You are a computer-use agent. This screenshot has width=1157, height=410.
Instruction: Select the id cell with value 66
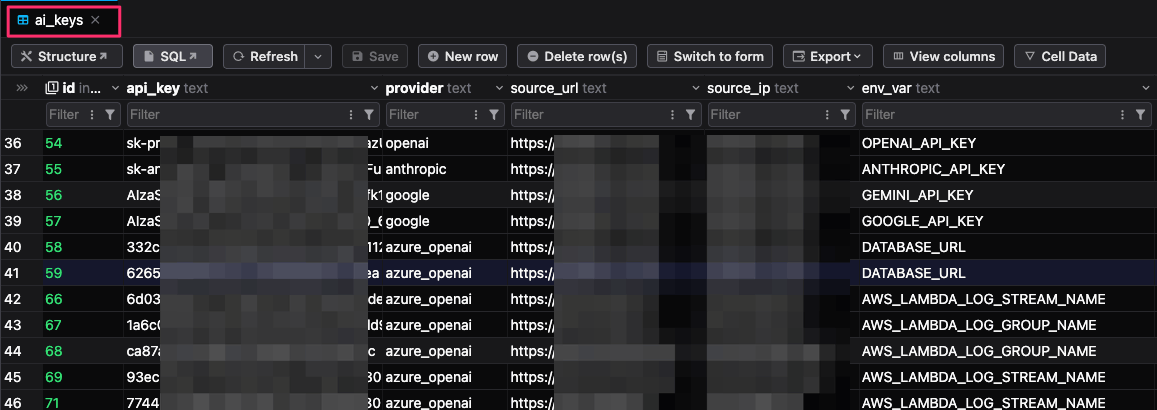coord(83,299)
